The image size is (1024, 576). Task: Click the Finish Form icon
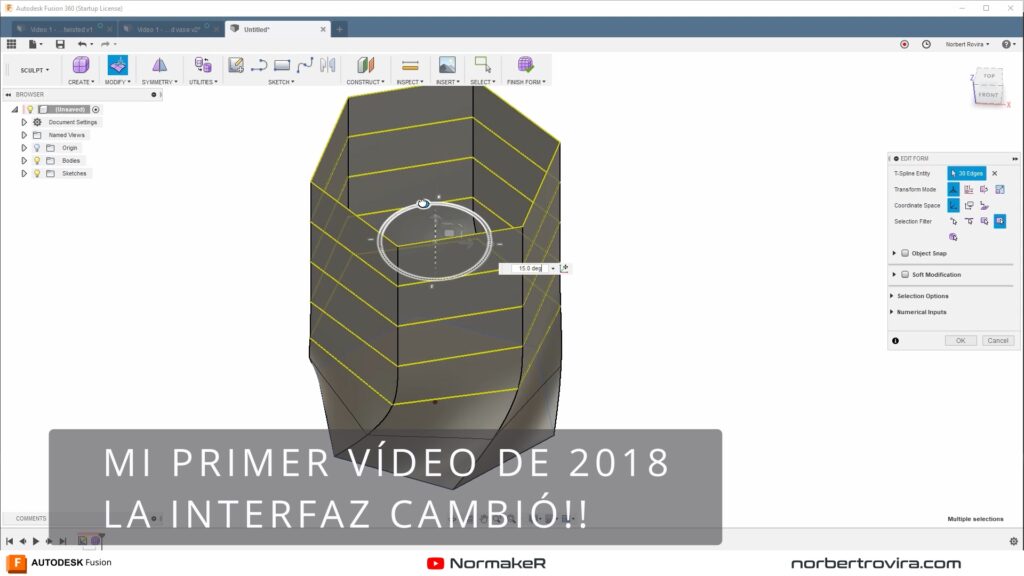pyautogui.click(x=525, y=65)
